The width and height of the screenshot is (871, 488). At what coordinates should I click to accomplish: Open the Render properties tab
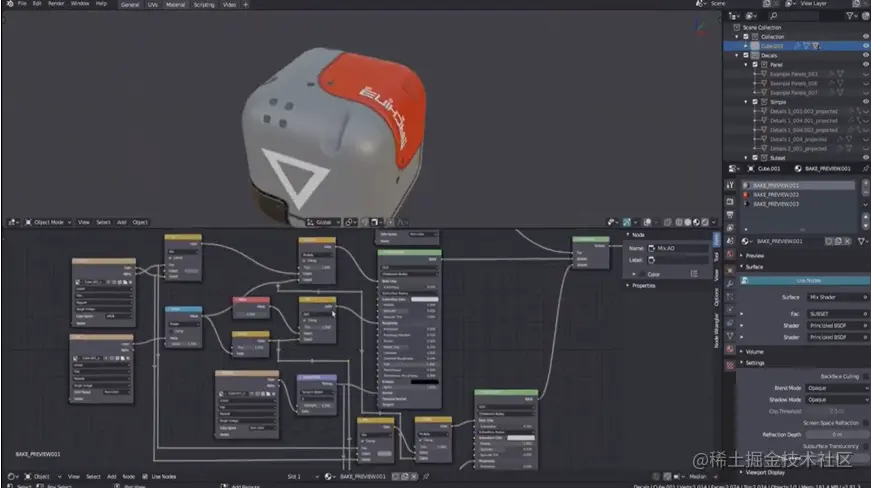click(730, 201)
